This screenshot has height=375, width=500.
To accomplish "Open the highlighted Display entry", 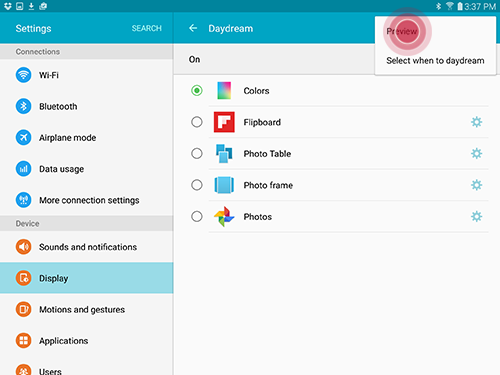I will coord(87,278).
